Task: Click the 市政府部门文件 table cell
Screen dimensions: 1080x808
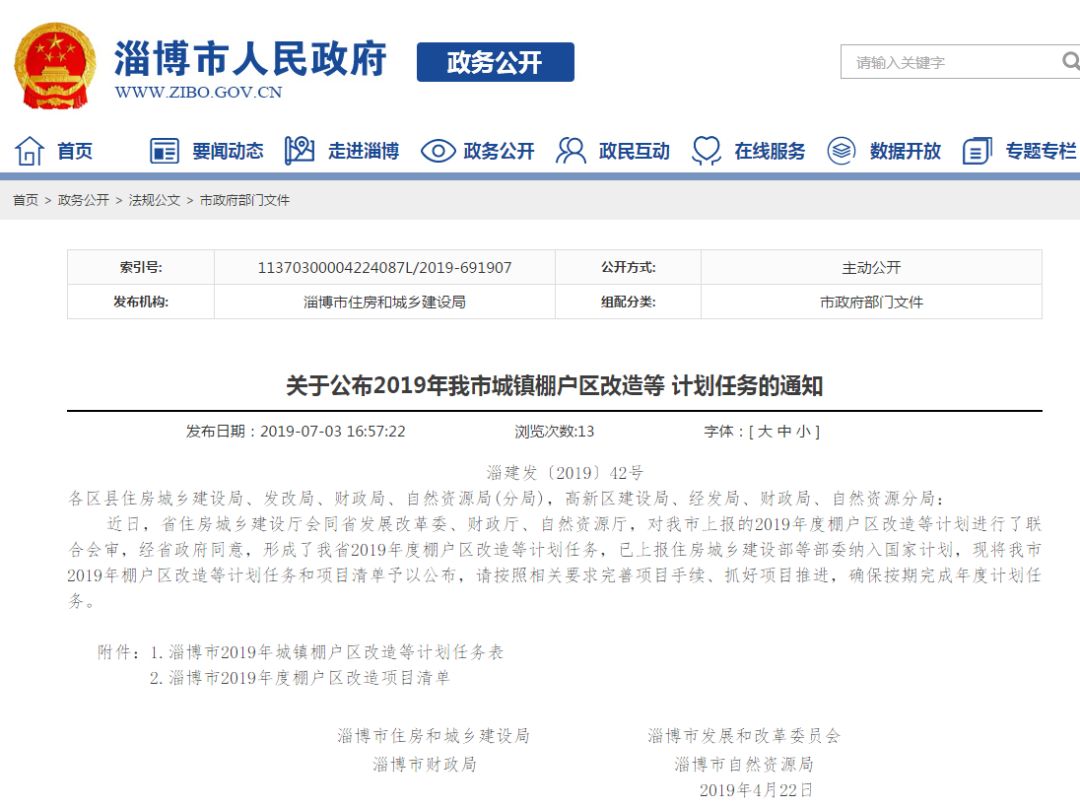Action: pyautogui.click(x=871, y=302)
